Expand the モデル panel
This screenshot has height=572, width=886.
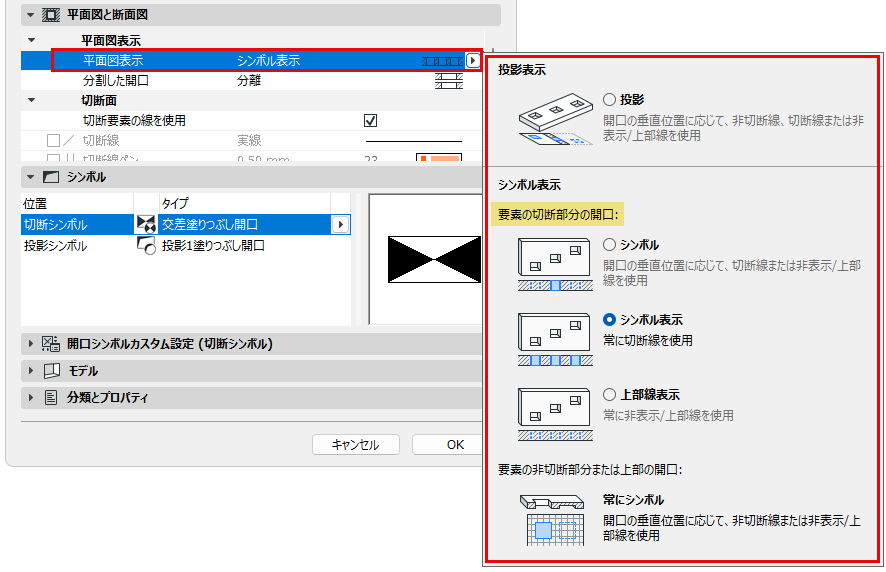(x=31, y=371)
